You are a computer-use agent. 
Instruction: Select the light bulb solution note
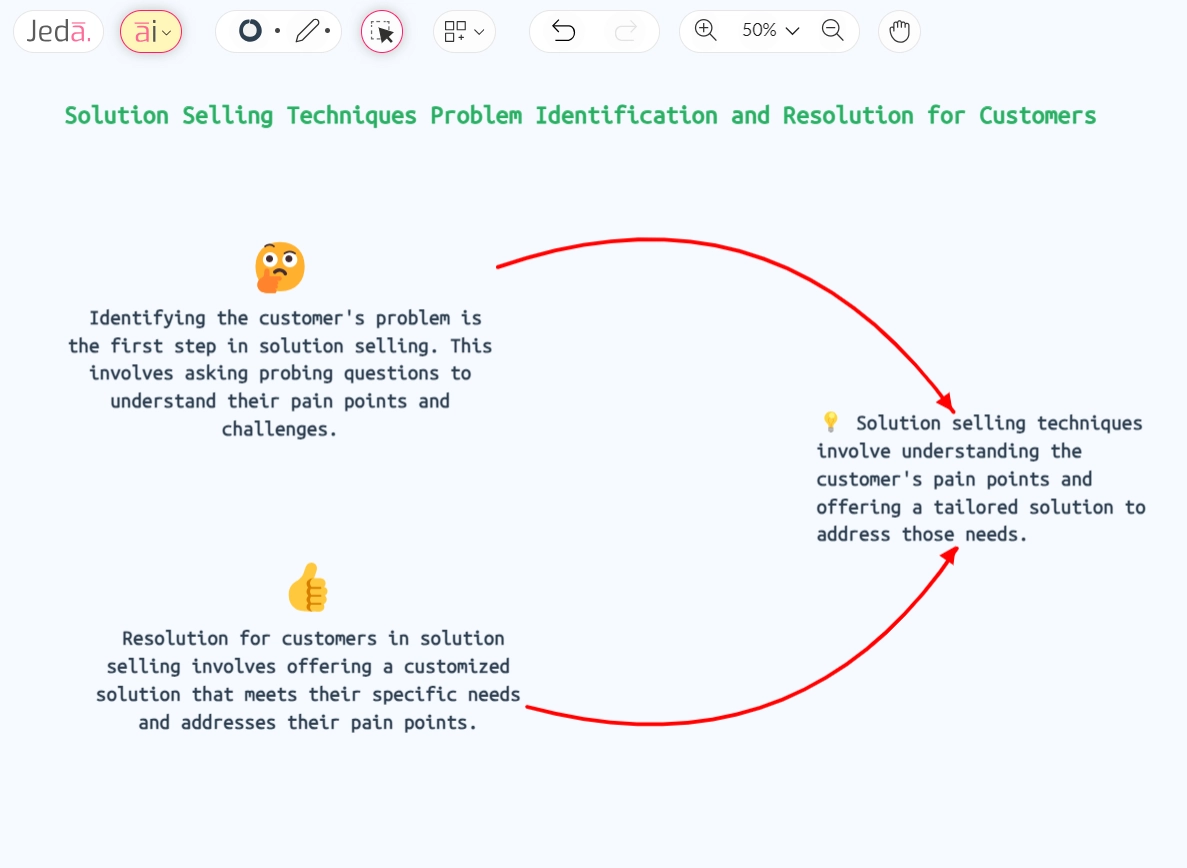click(978, 478)
